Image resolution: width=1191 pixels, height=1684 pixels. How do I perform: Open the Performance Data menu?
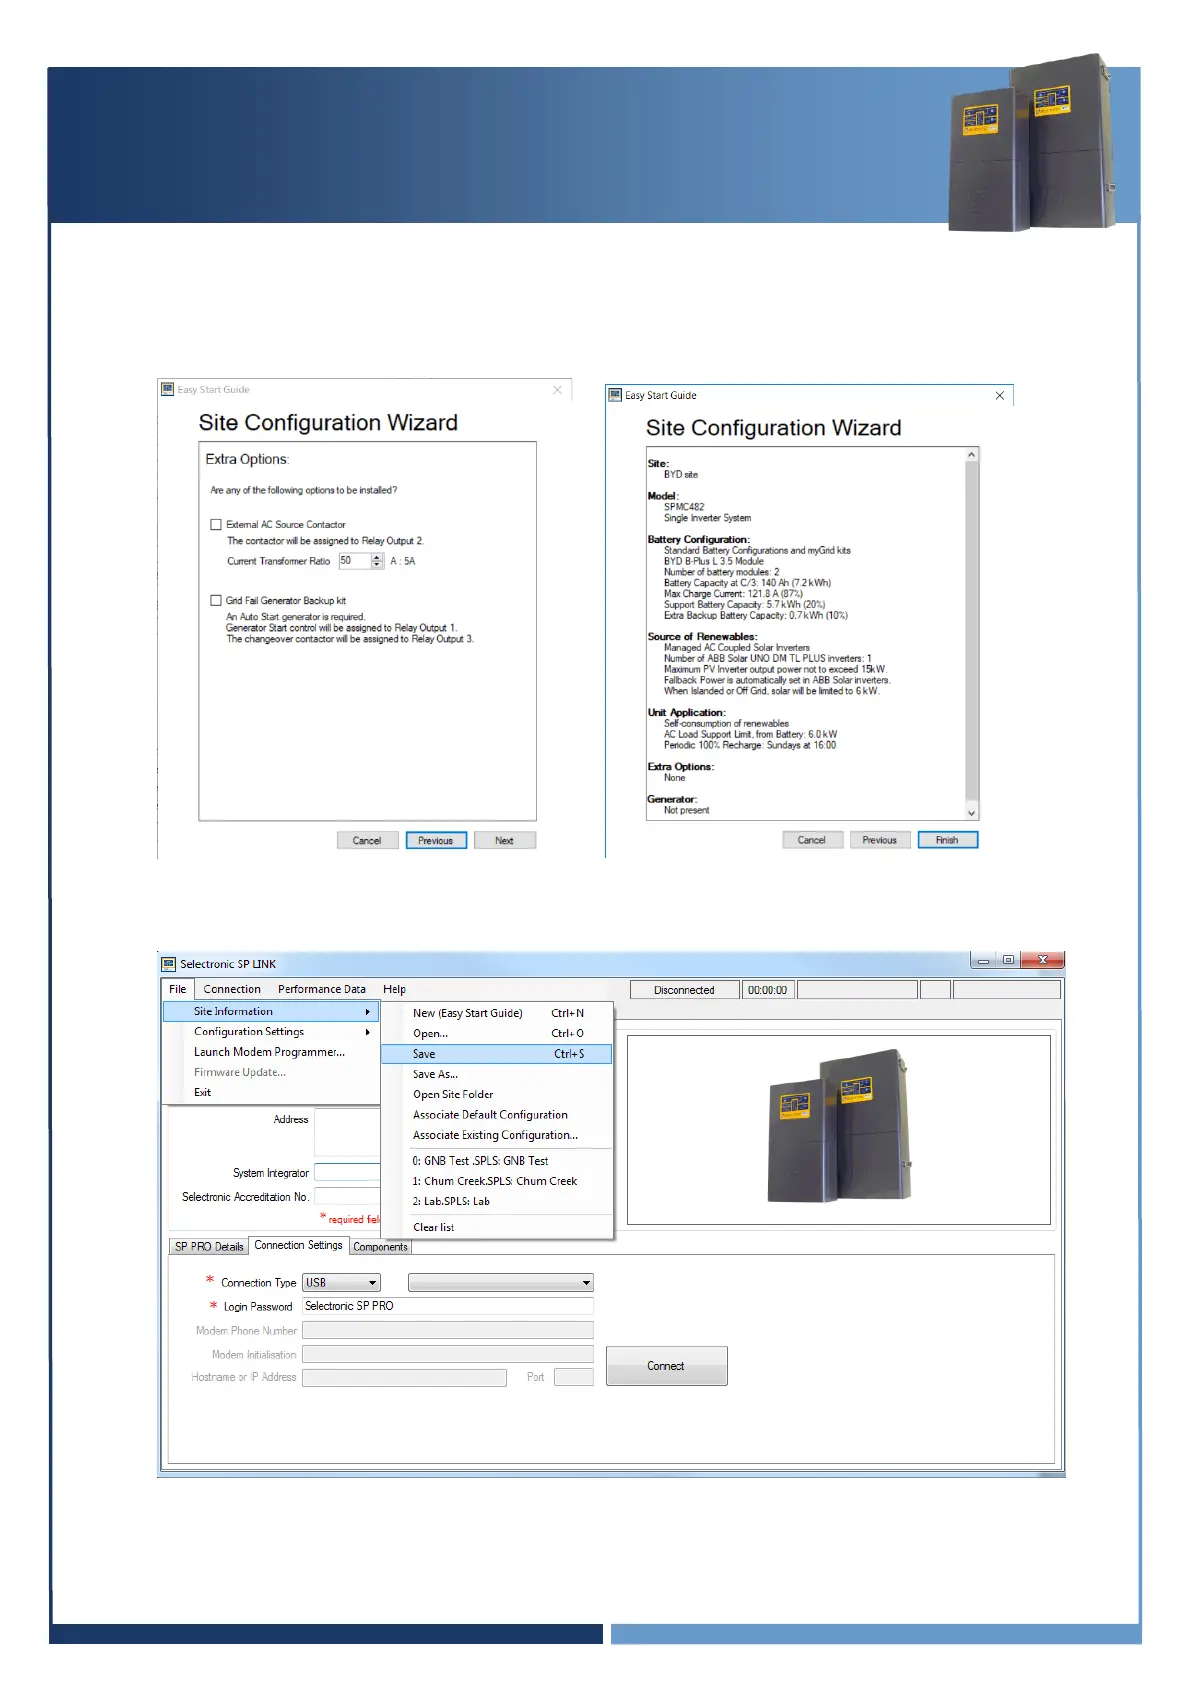321,989
